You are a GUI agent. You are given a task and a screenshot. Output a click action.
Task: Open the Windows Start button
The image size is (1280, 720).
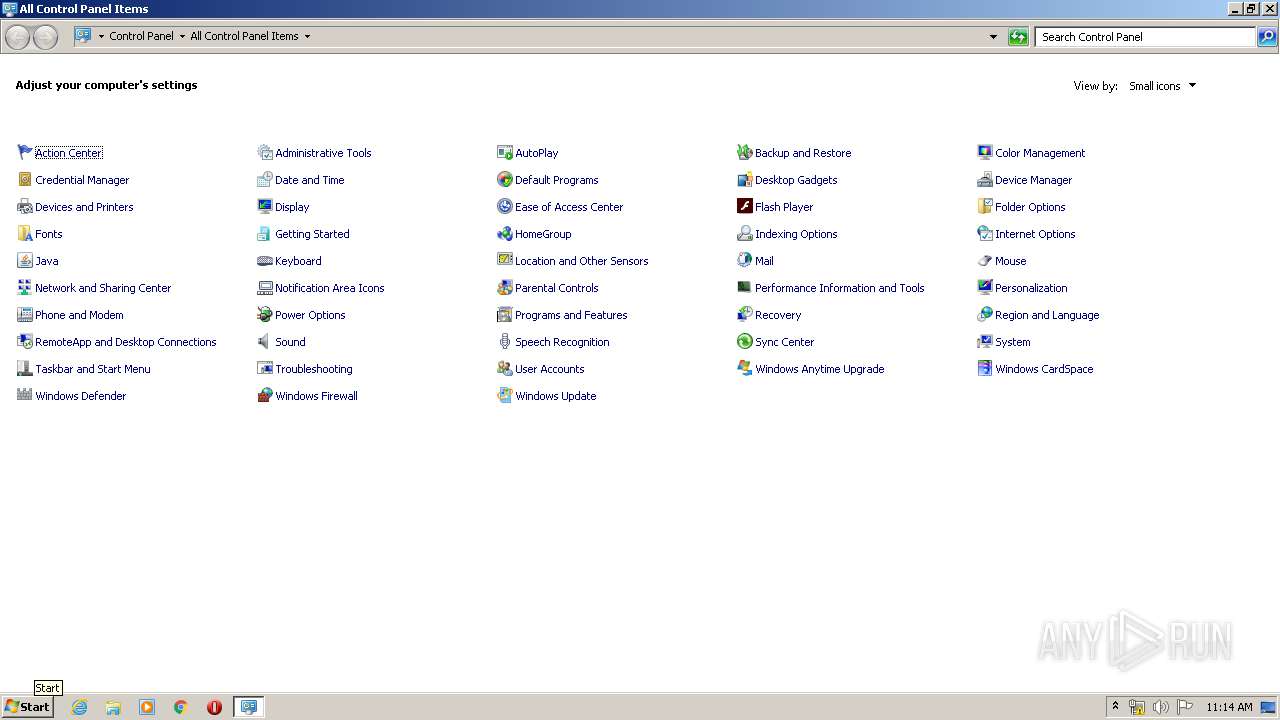click(27, 707)
